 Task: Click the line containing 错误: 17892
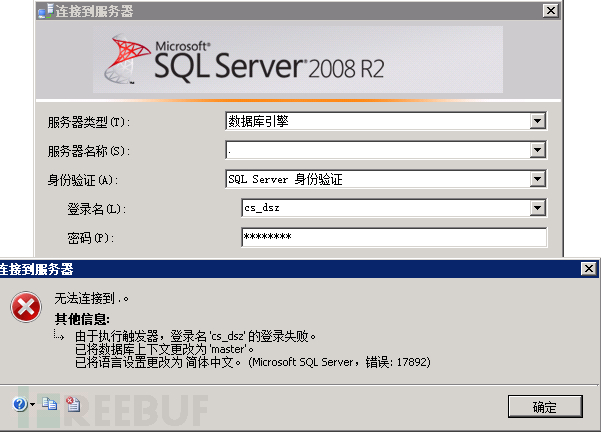(253, 362)
